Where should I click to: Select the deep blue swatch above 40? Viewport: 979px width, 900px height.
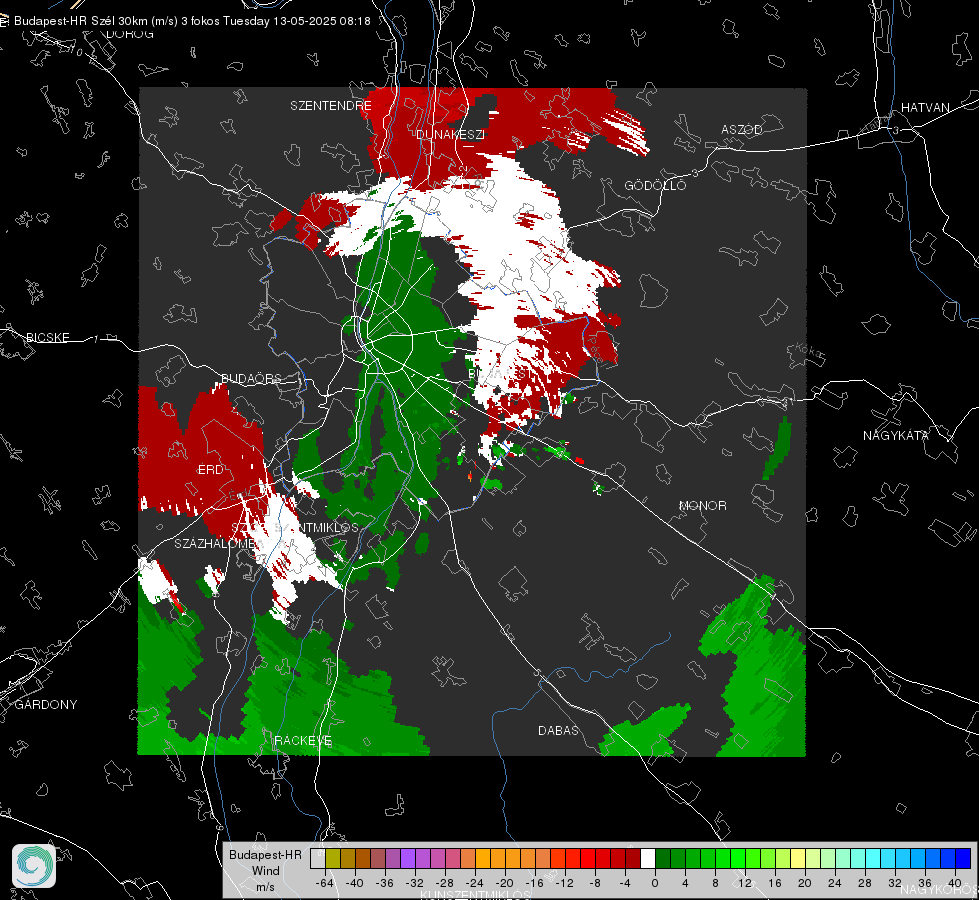[x=963, y=858]
